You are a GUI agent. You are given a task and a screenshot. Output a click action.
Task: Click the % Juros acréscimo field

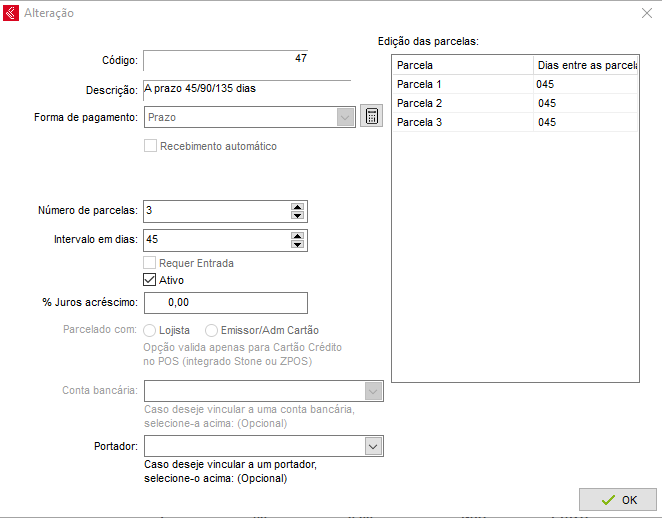pyautogui.click(x=226, y=302)
